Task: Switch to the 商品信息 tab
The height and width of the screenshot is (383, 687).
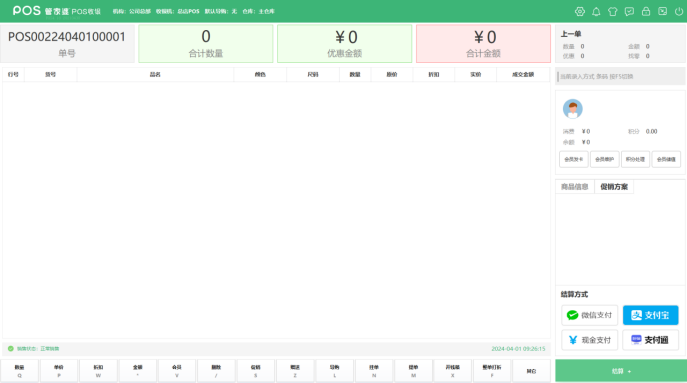Action: point(575,187)
